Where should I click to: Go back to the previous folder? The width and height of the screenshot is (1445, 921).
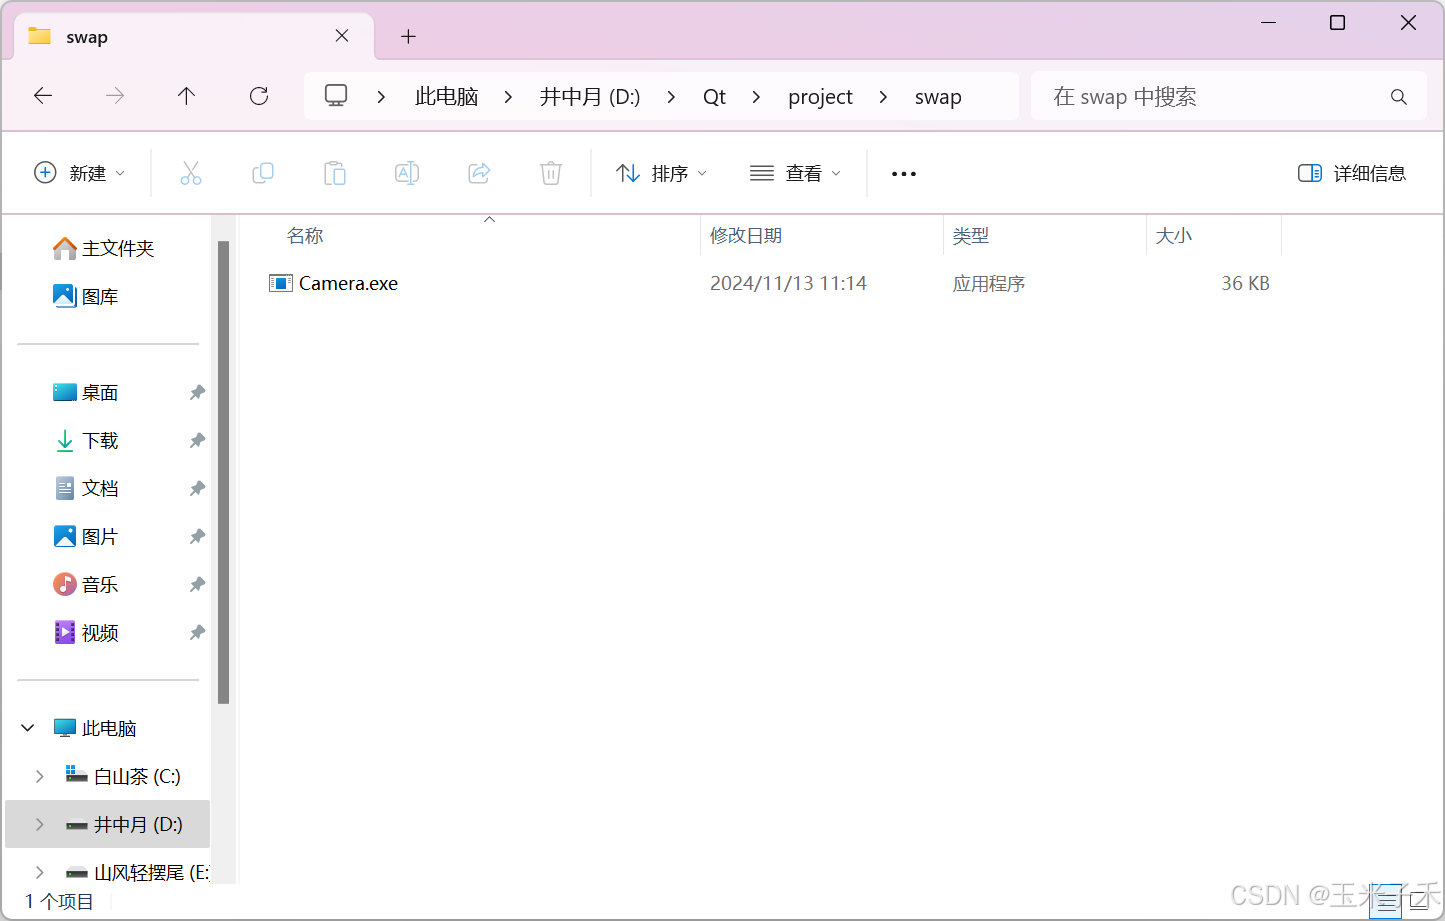pyautogui.click(x=43, y=96)
